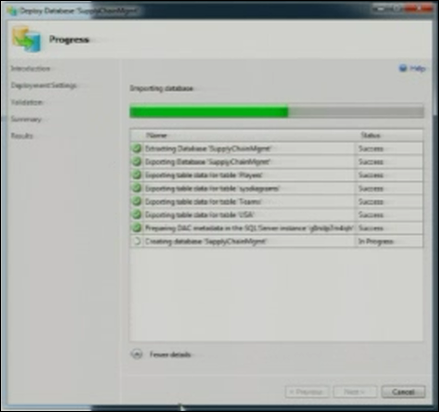
Task: Click the Previous button
Action: click(307, 392)
